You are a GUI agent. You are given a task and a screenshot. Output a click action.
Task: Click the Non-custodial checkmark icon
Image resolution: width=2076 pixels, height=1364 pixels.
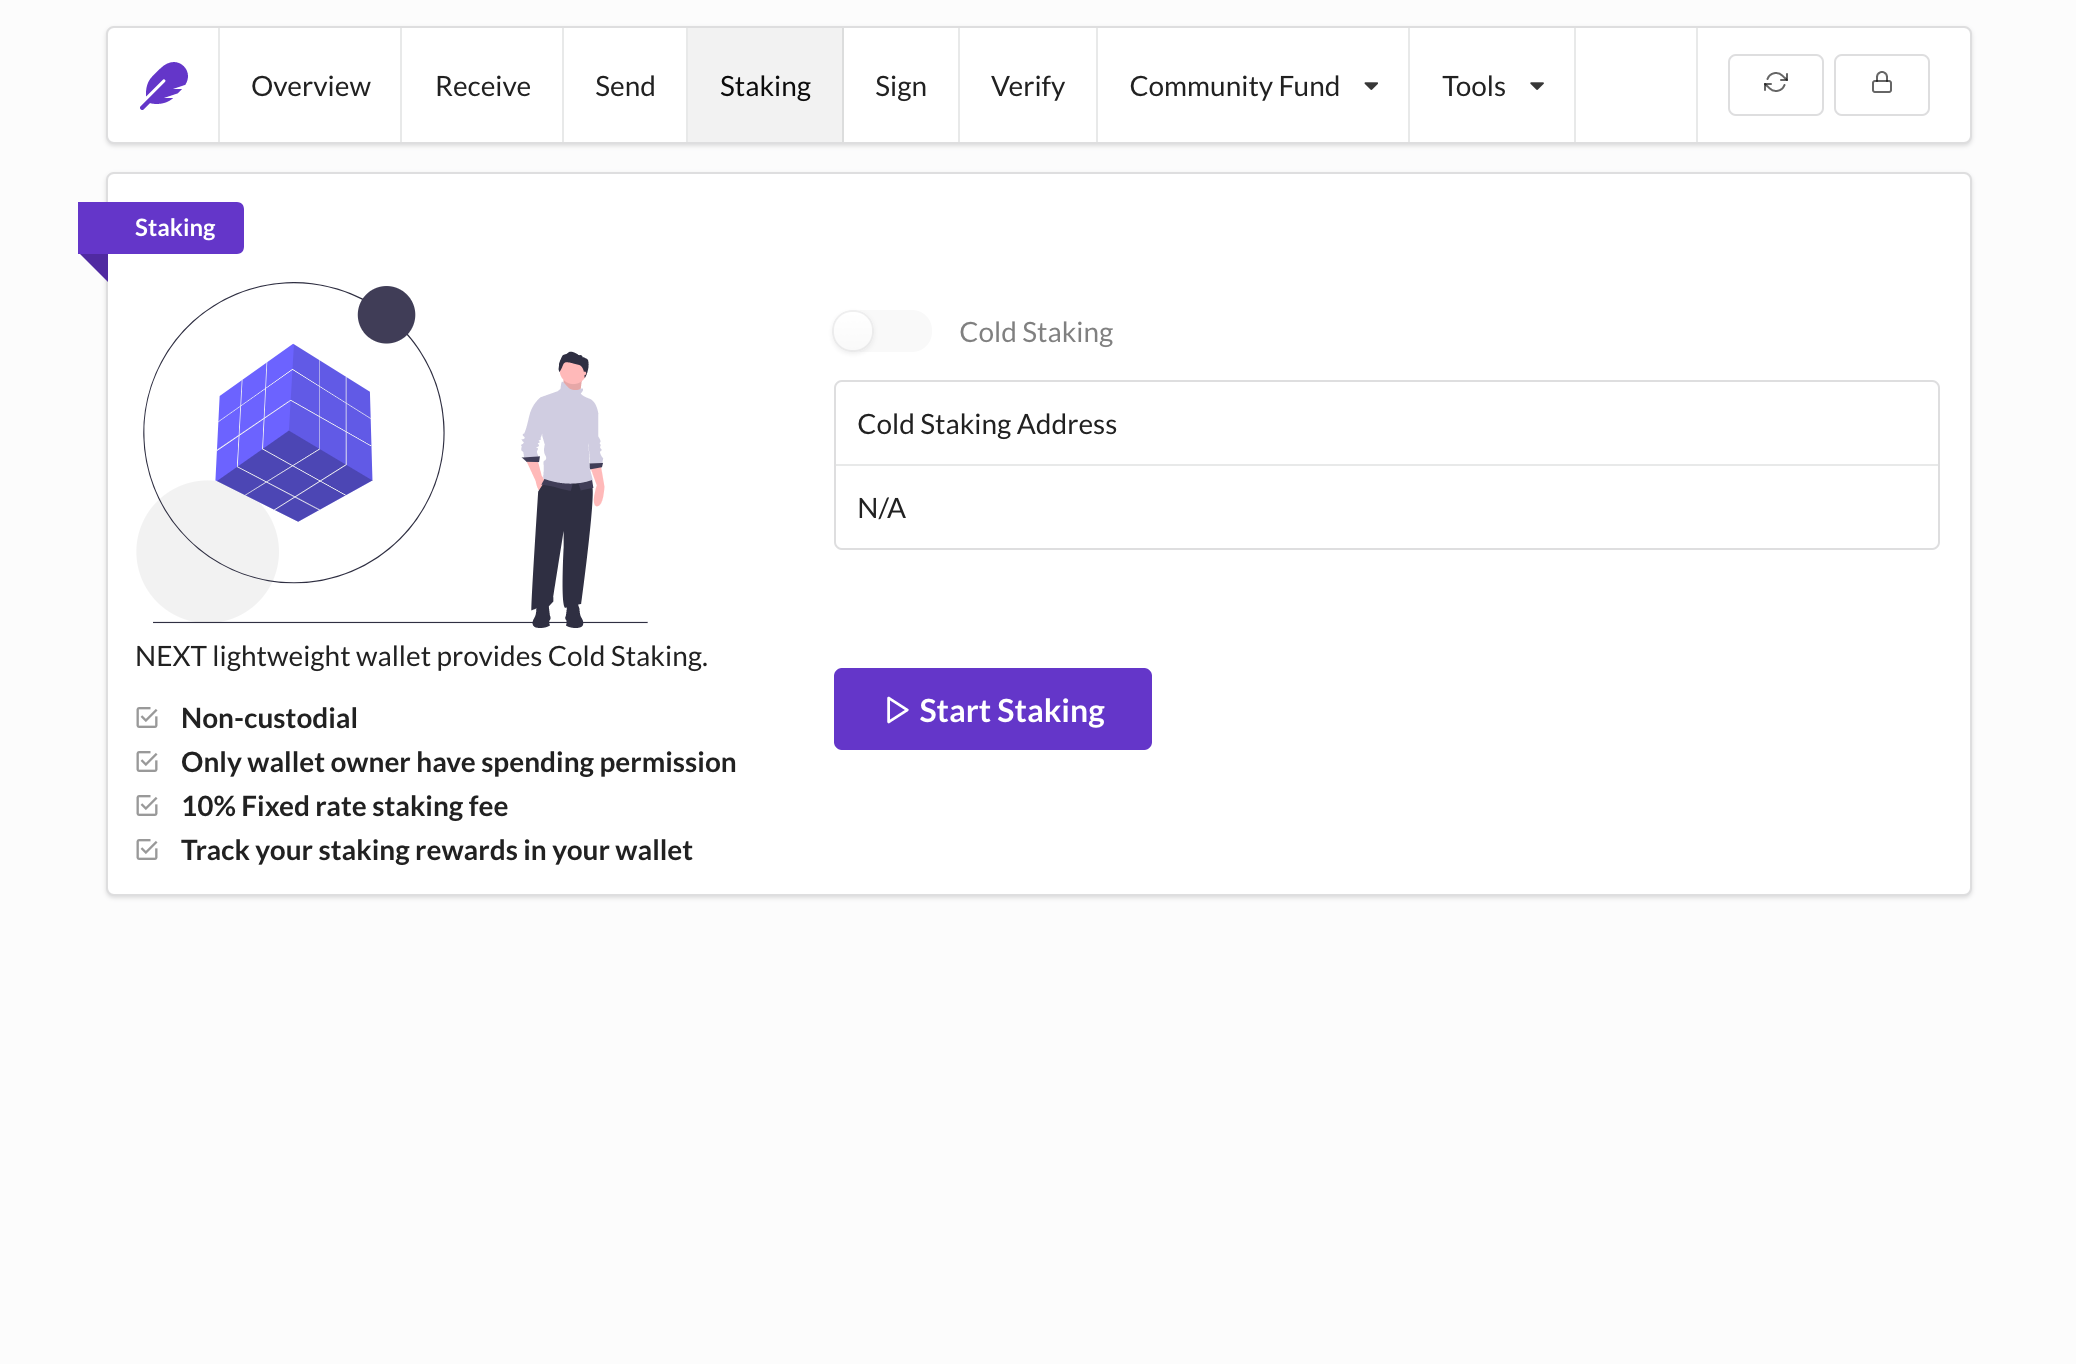click(147, 718)
